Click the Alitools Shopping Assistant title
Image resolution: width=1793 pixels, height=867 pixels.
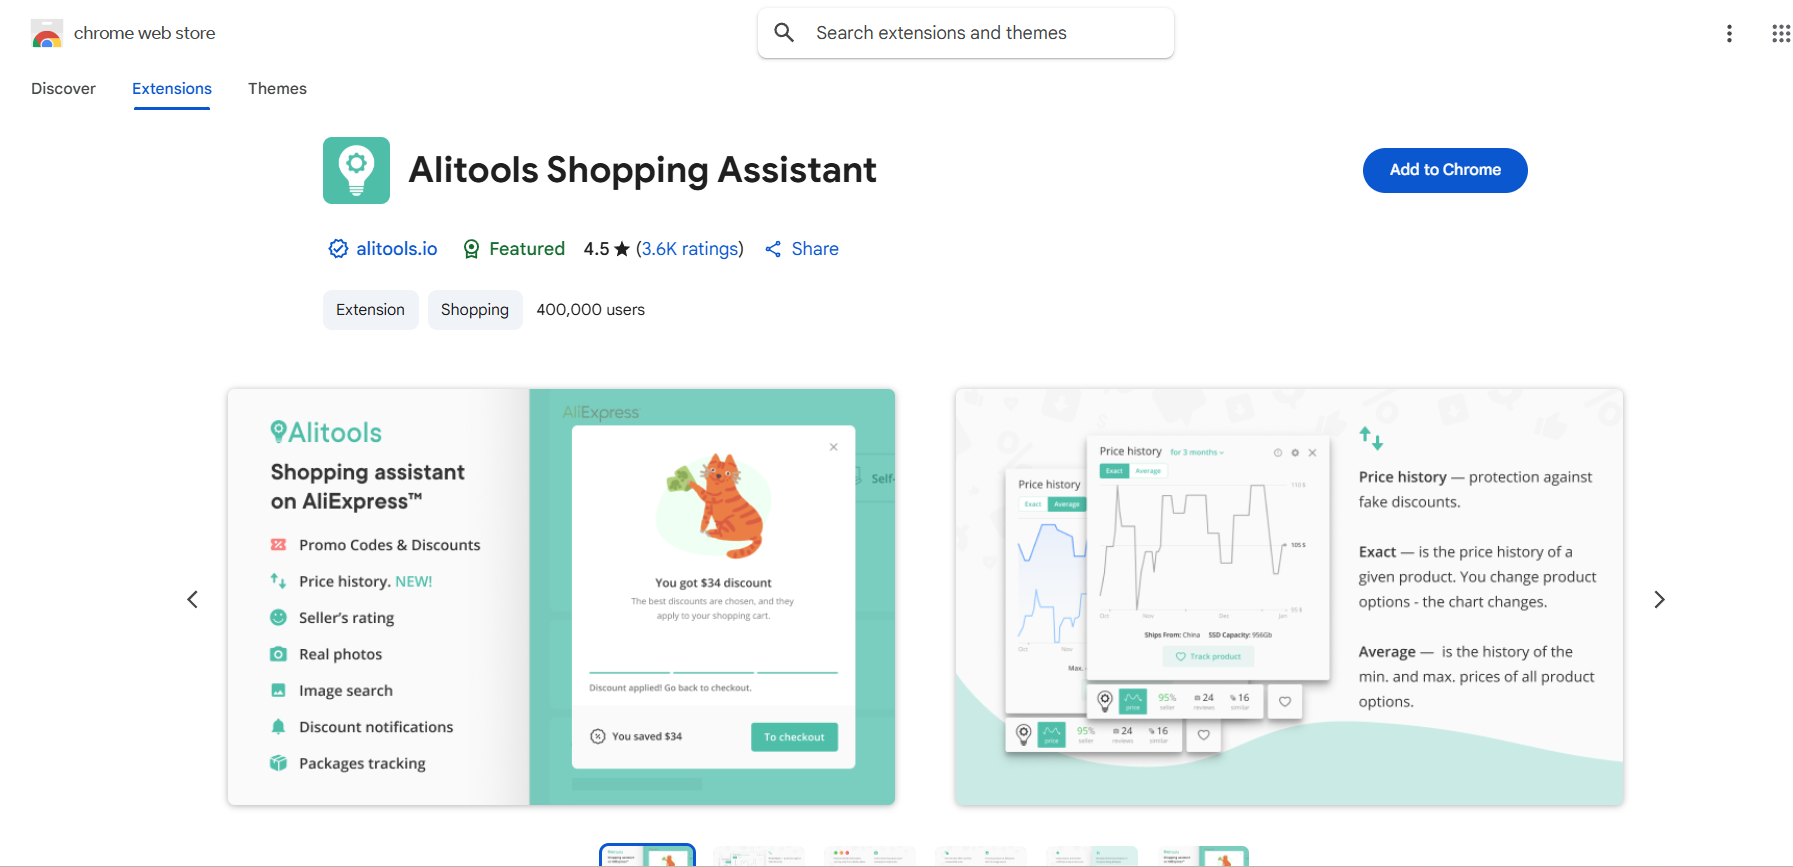(x=642, y=170)
